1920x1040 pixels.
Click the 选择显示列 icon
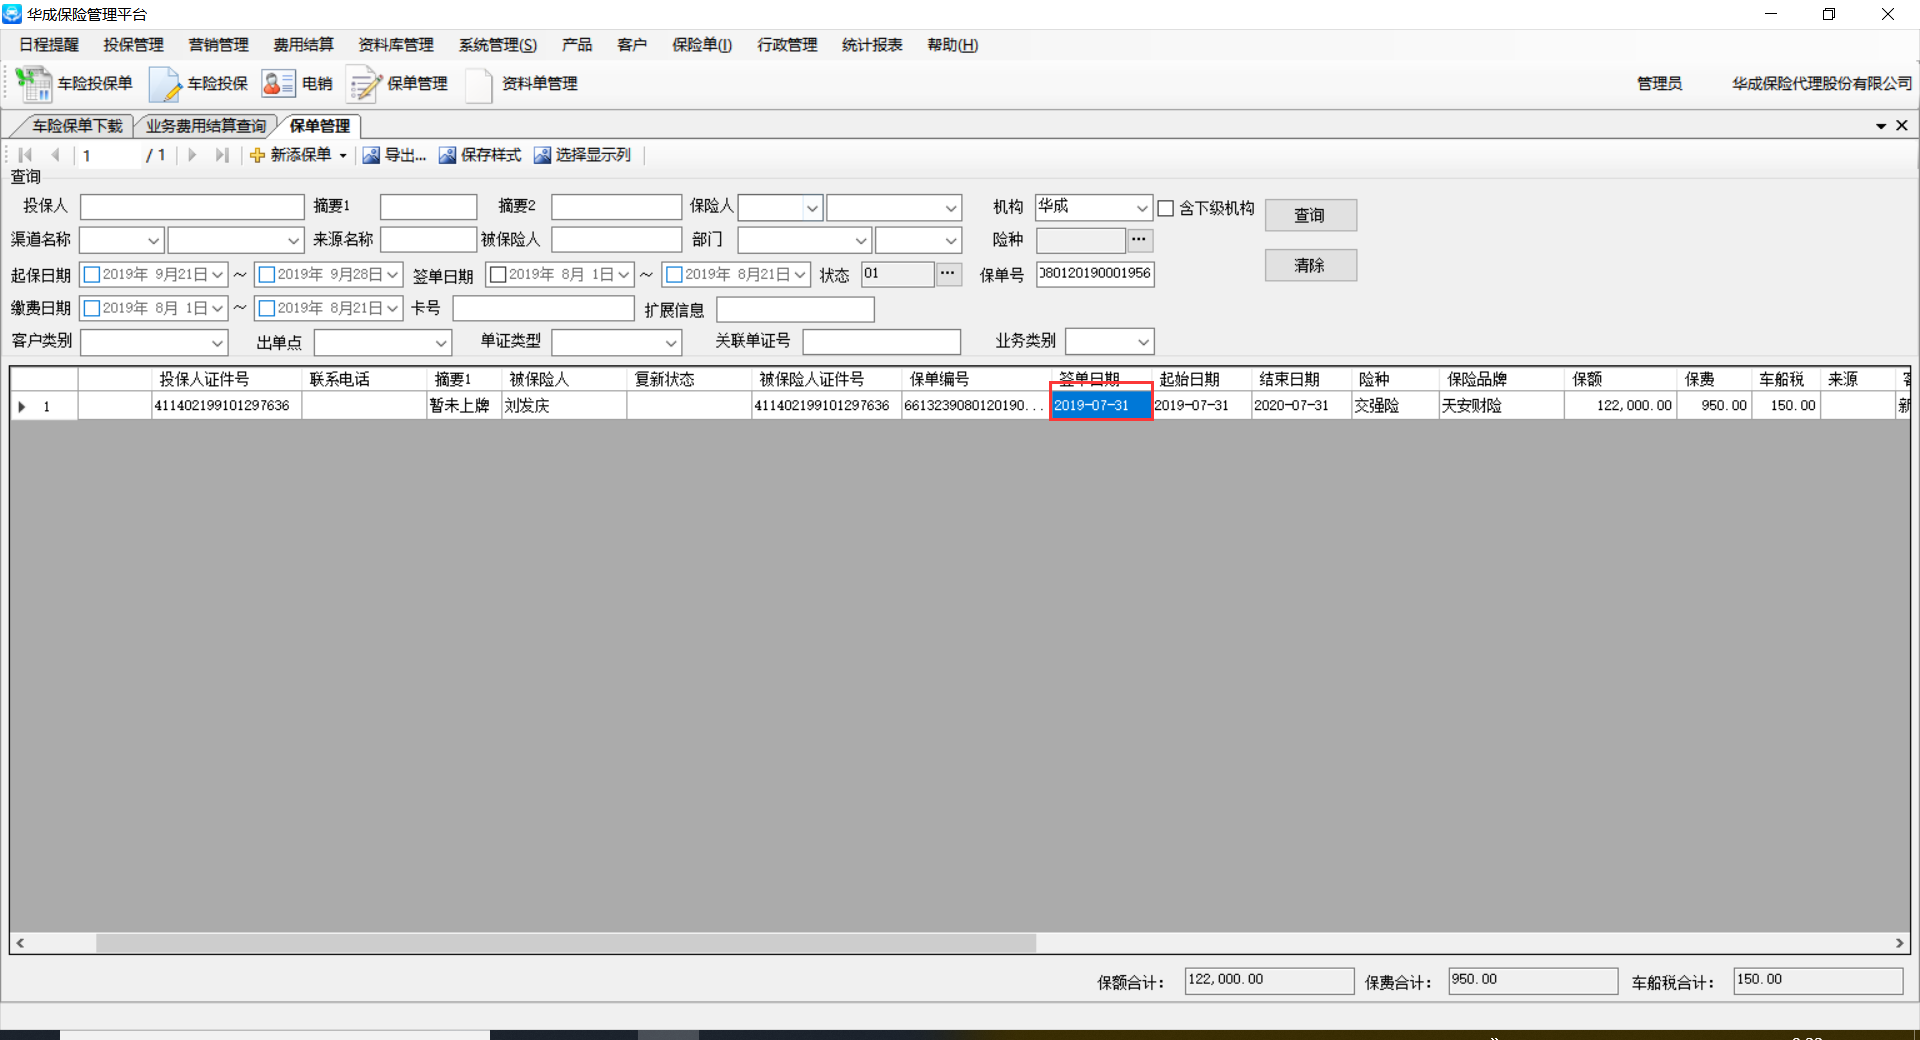pos(542,155)
